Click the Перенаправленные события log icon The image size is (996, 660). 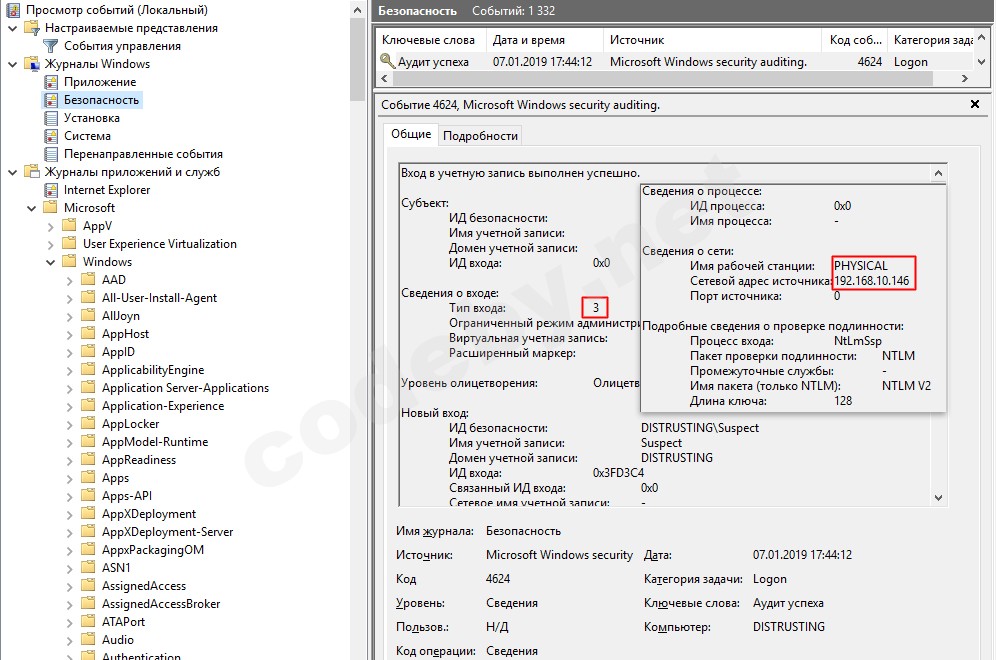click(x=51, y=154)
